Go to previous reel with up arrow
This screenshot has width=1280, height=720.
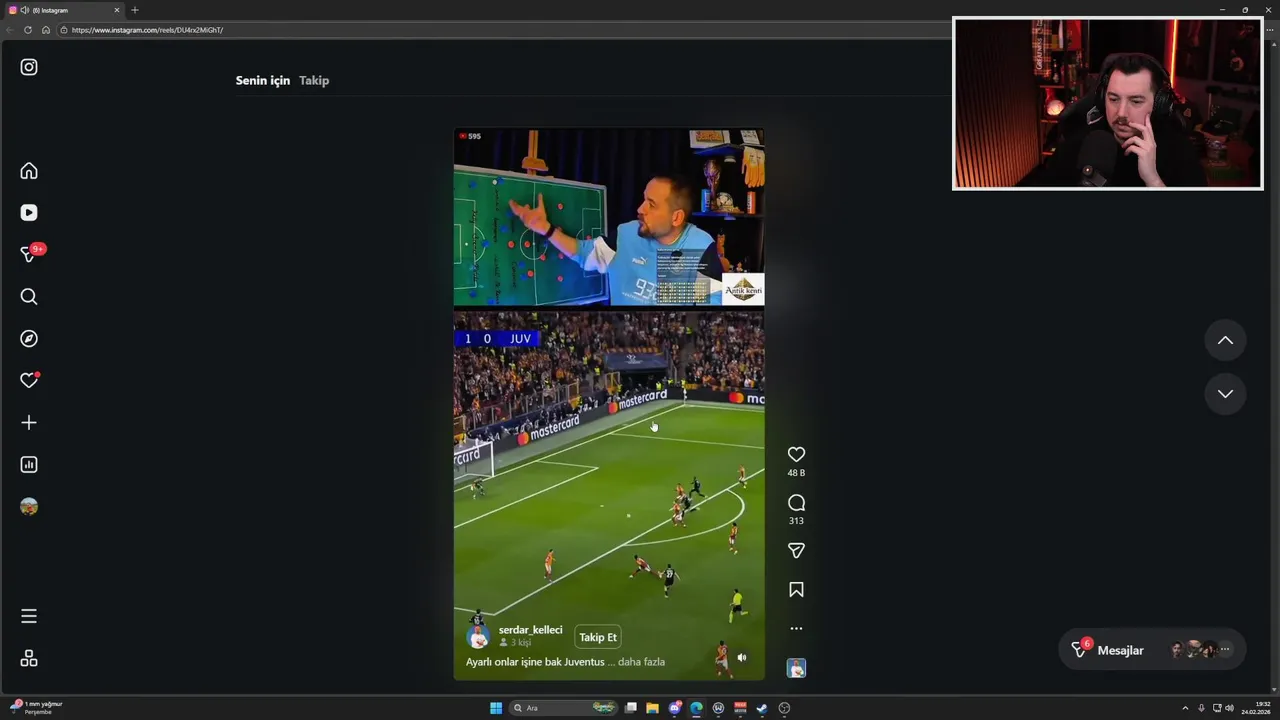[x=1225, y=341]
